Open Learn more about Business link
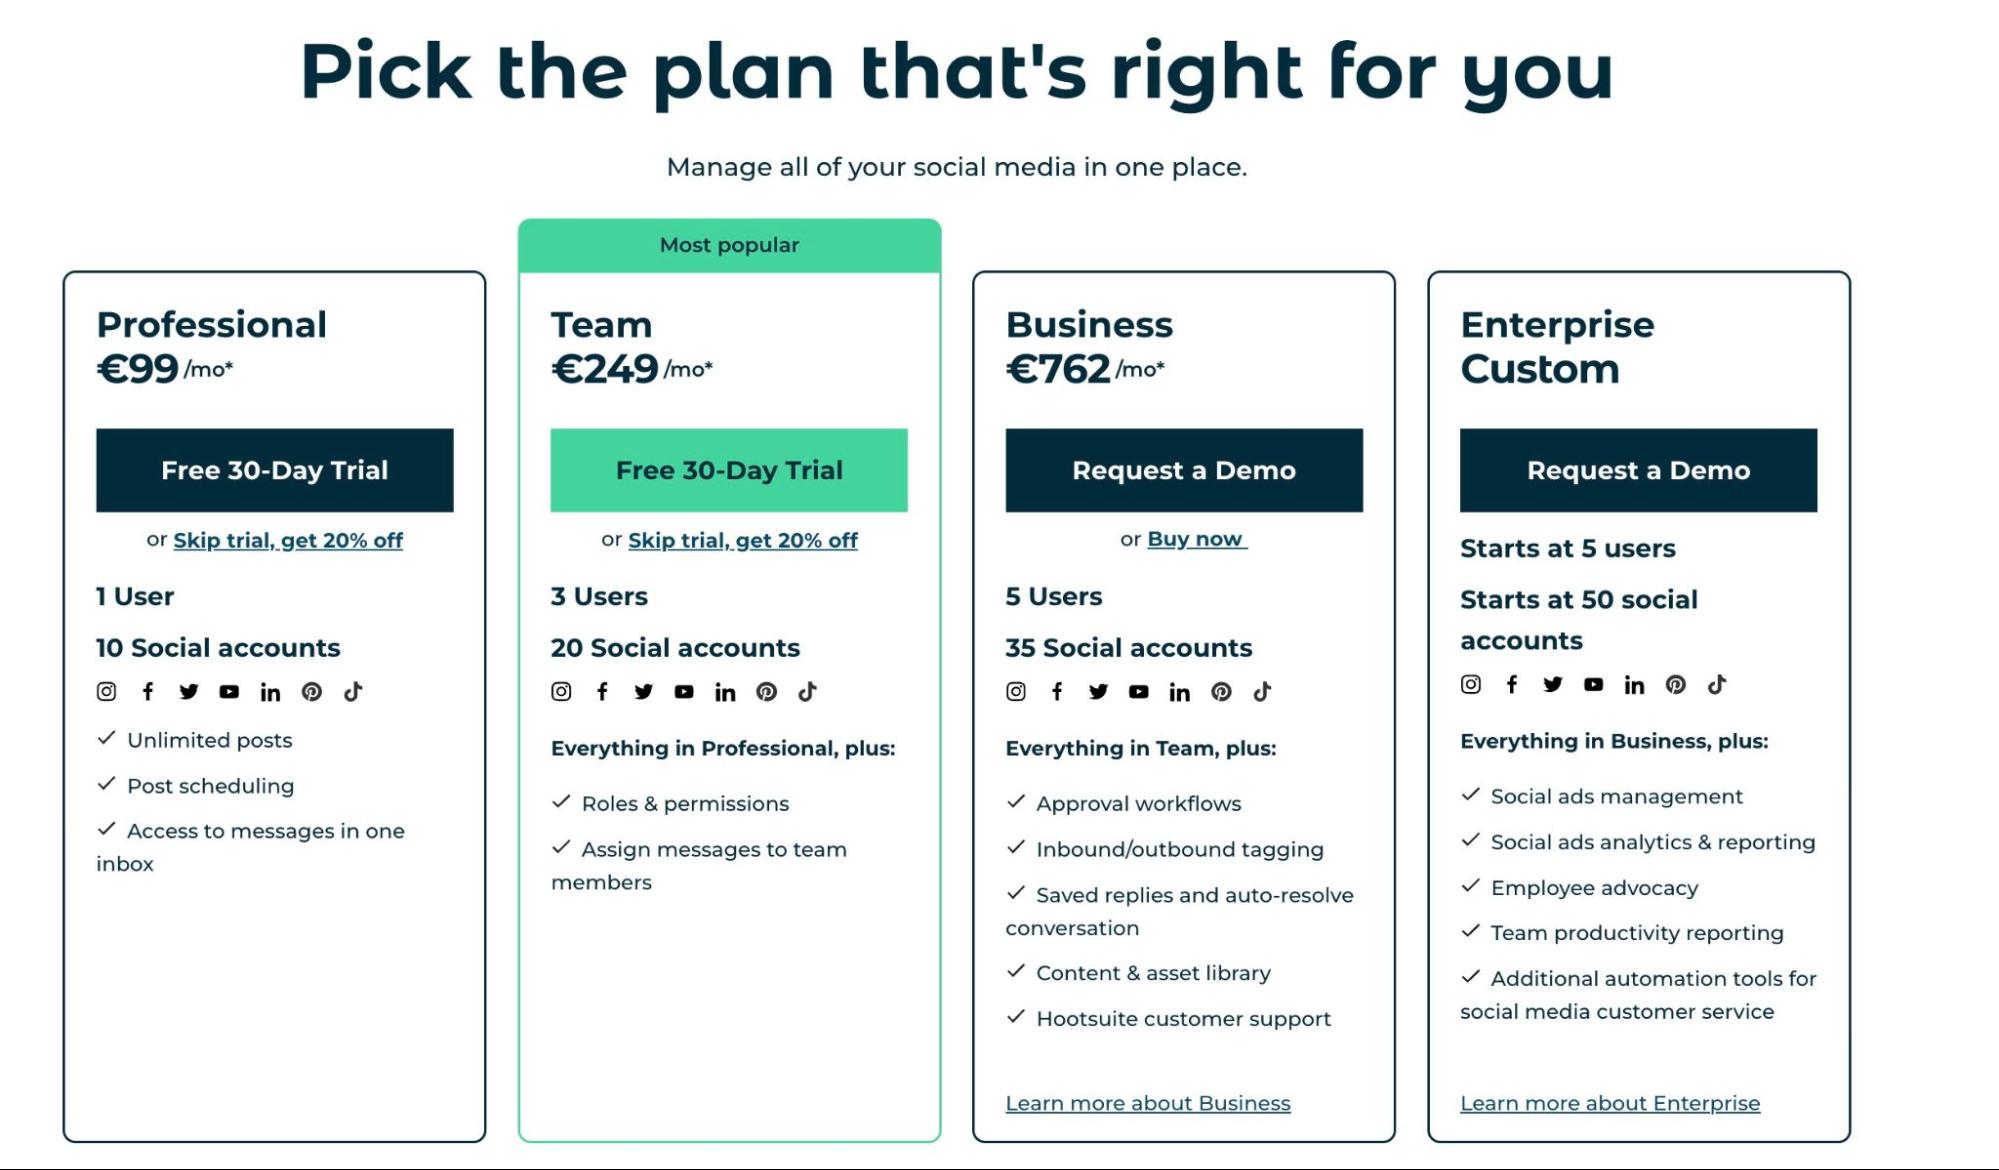This screenshot has height=1170, width=1999. pos(1148,1104)
